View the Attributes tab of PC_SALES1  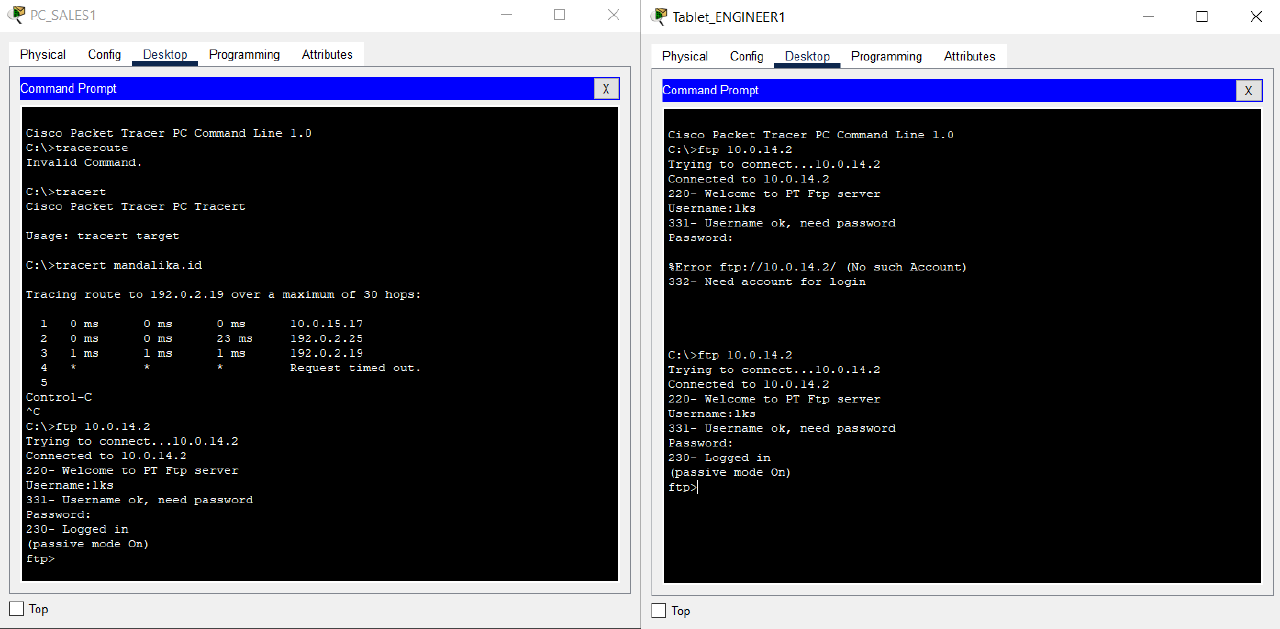(x=327, y=55)
